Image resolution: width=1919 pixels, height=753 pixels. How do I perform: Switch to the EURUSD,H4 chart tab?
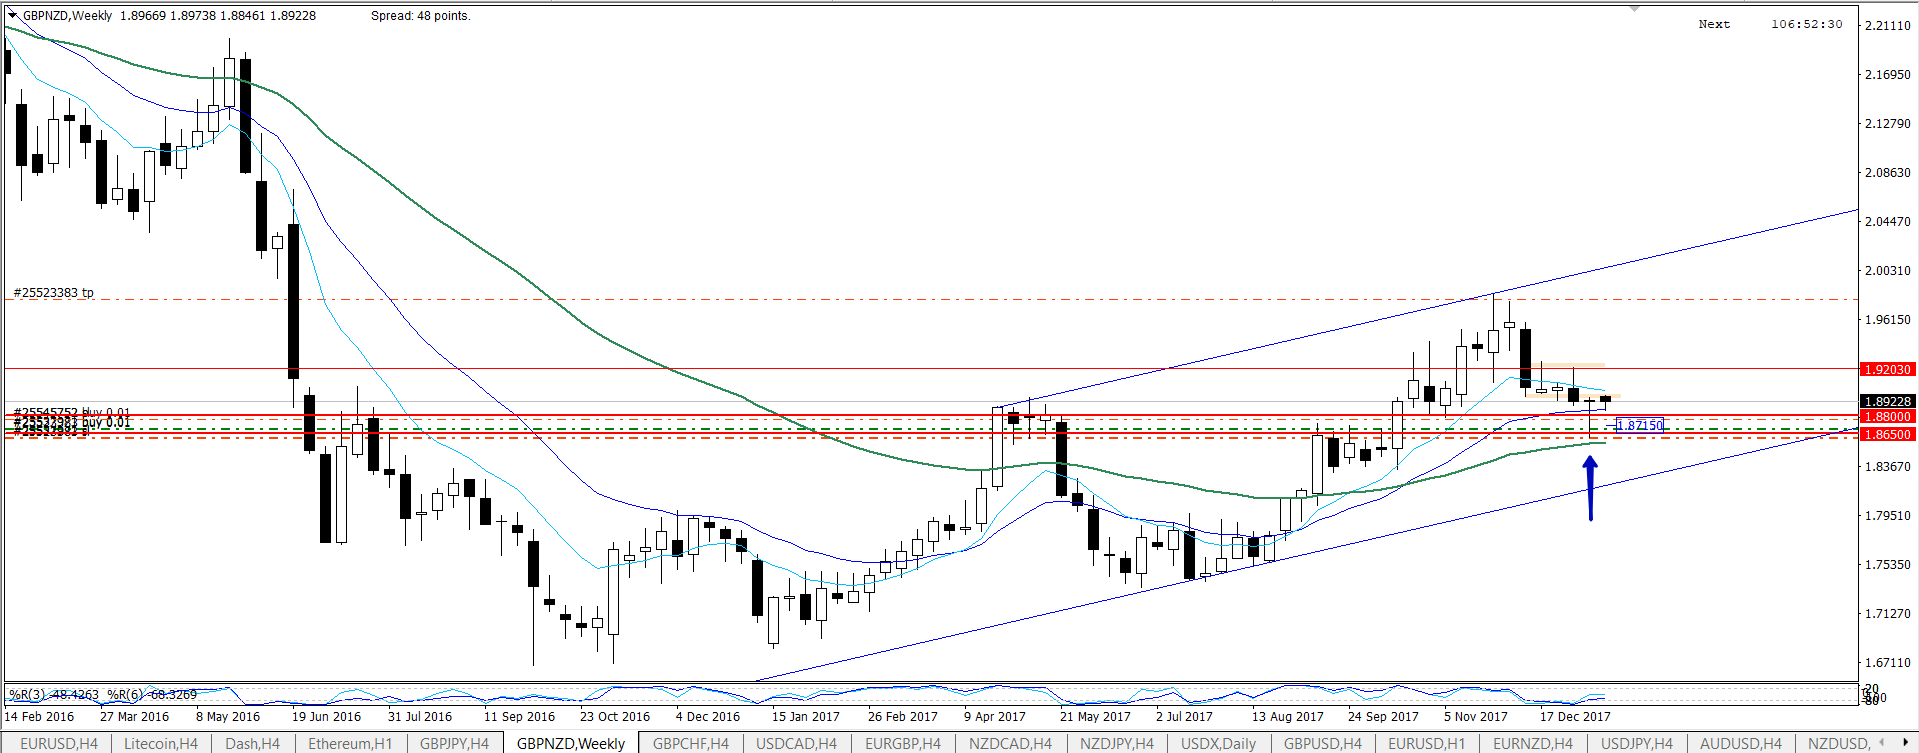coord(59,743)
